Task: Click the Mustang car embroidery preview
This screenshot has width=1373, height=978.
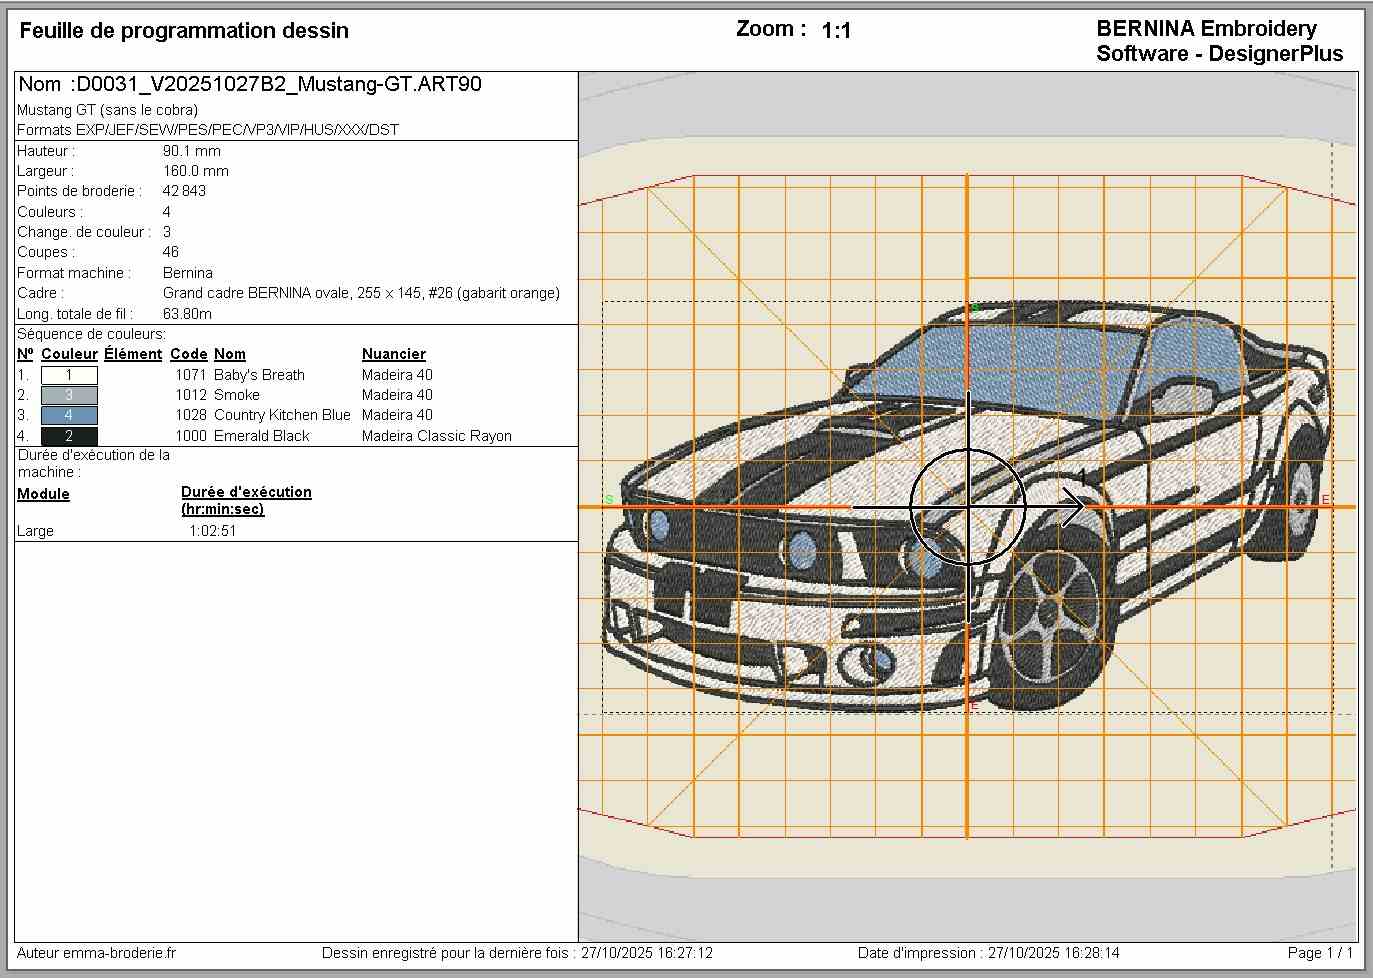Action: 967,507
